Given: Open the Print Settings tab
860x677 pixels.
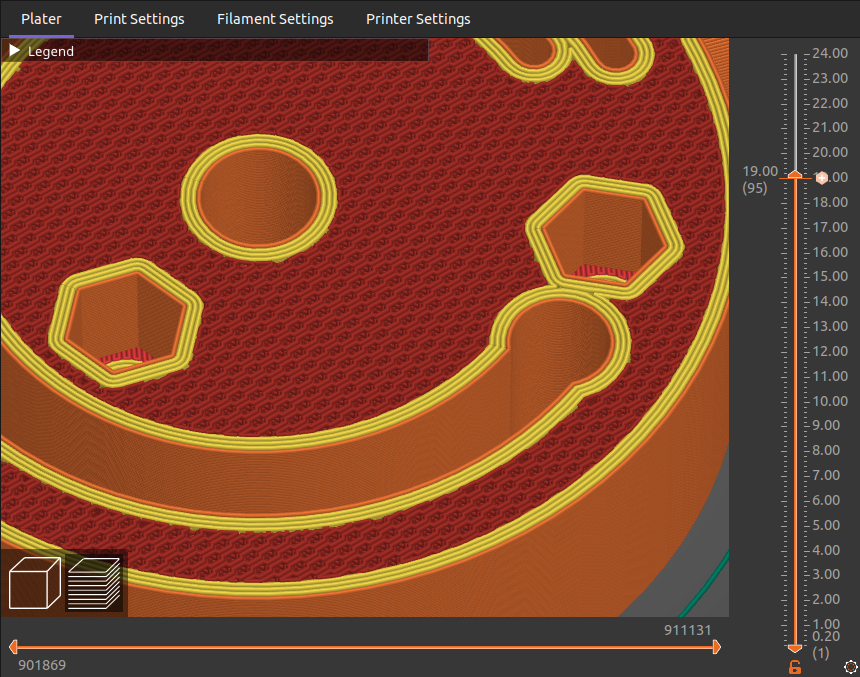Looking at the screenshot, I should 139,19.
